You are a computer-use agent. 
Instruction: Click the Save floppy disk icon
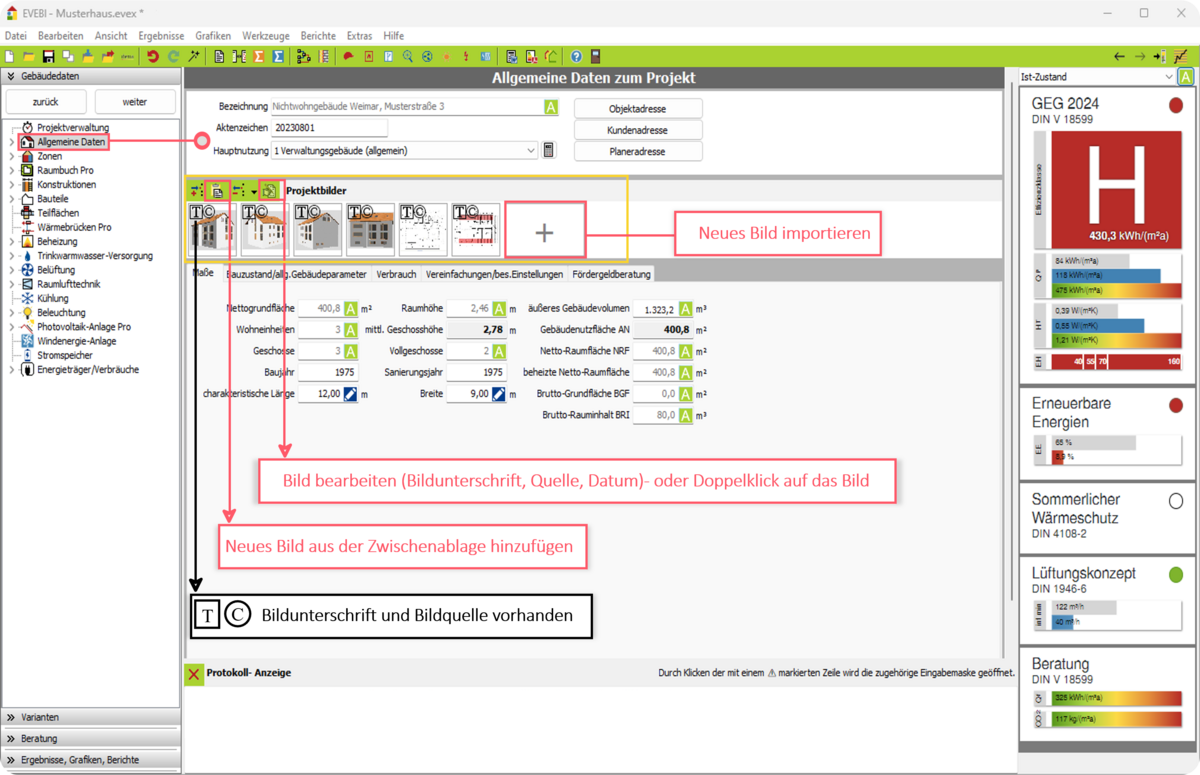point(48,57)
